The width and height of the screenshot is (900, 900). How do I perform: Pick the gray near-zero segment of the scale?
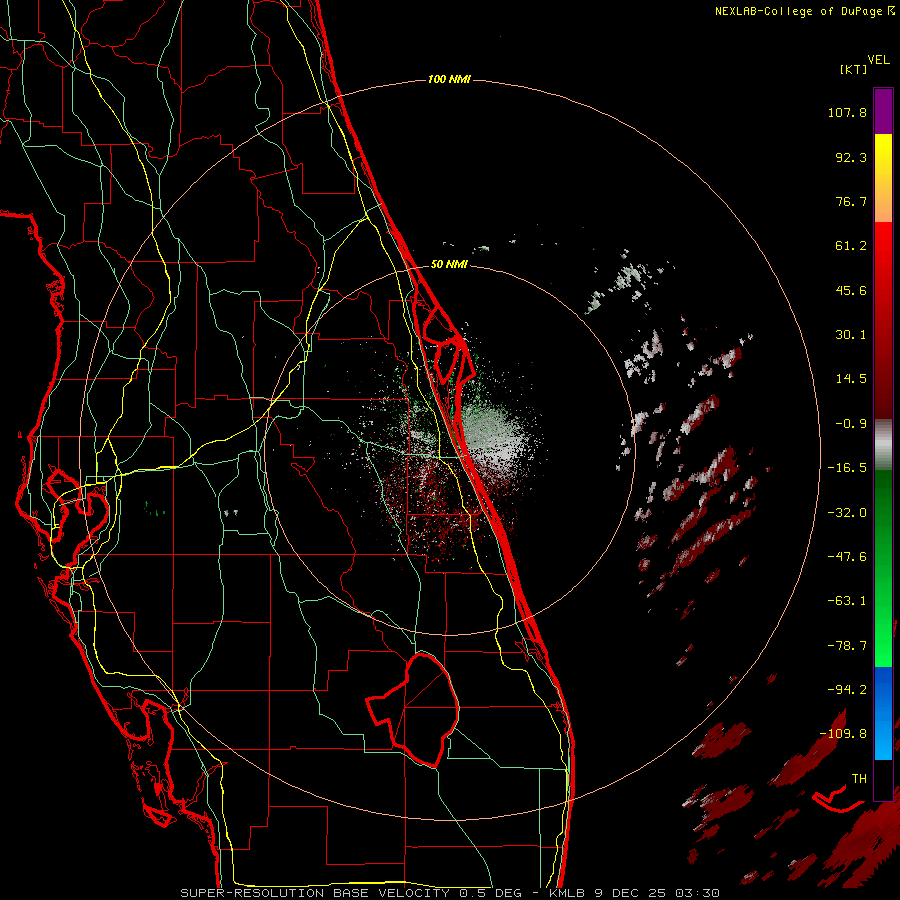click(x=883, y=445)
